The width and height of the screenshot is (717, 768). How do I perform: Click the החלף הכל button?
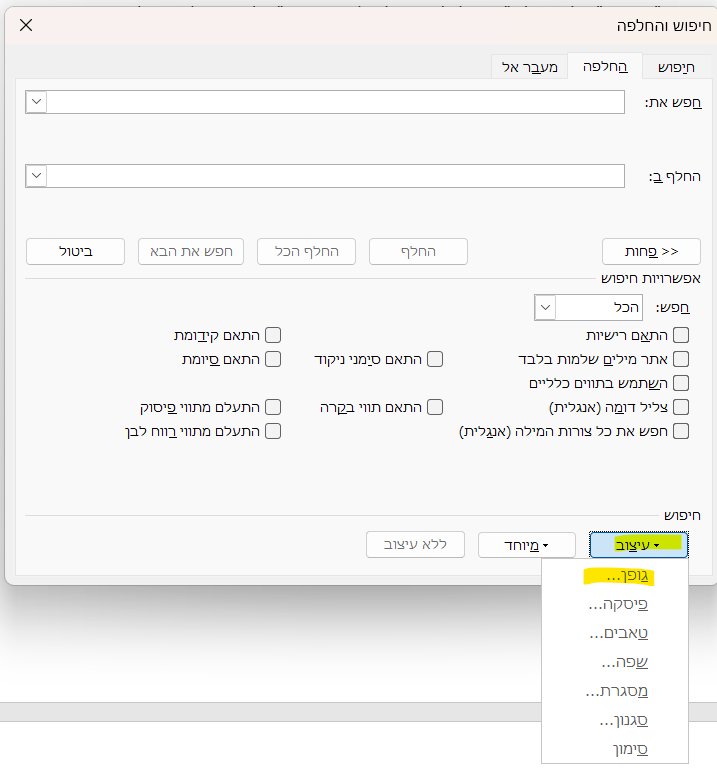307,252
